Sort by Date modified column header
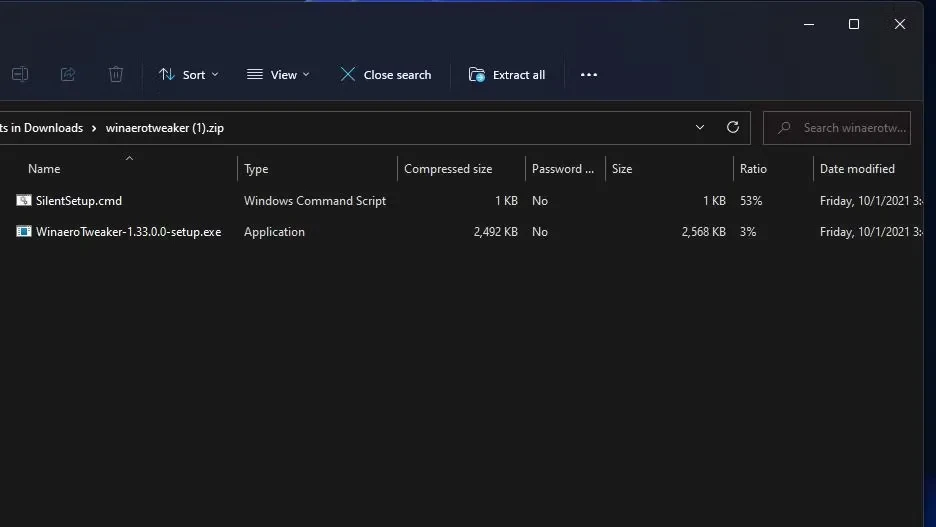The image size is (936, 527). [x=857, y=169]
